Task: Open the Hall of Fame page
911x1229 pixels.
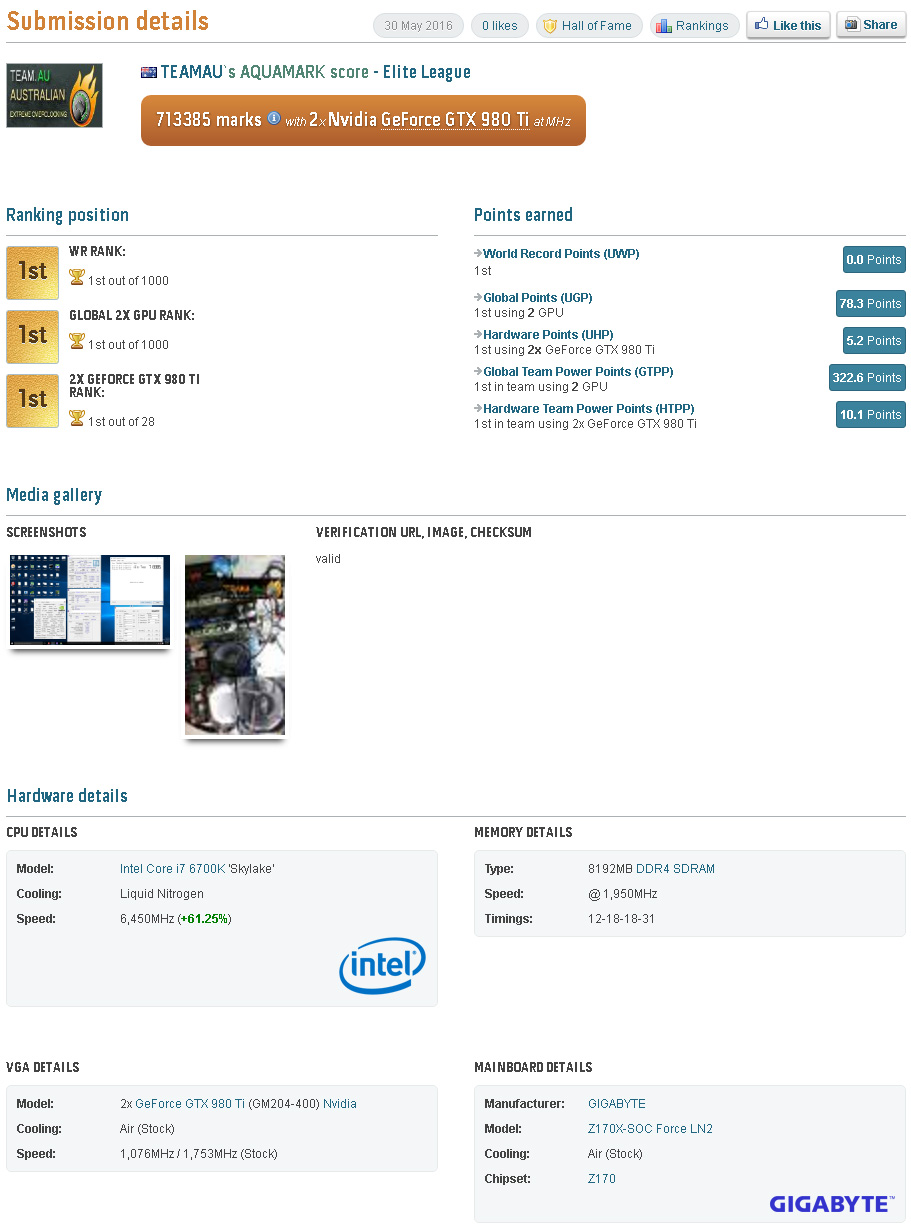Action: pyautogui.click(x=589, y=26)
